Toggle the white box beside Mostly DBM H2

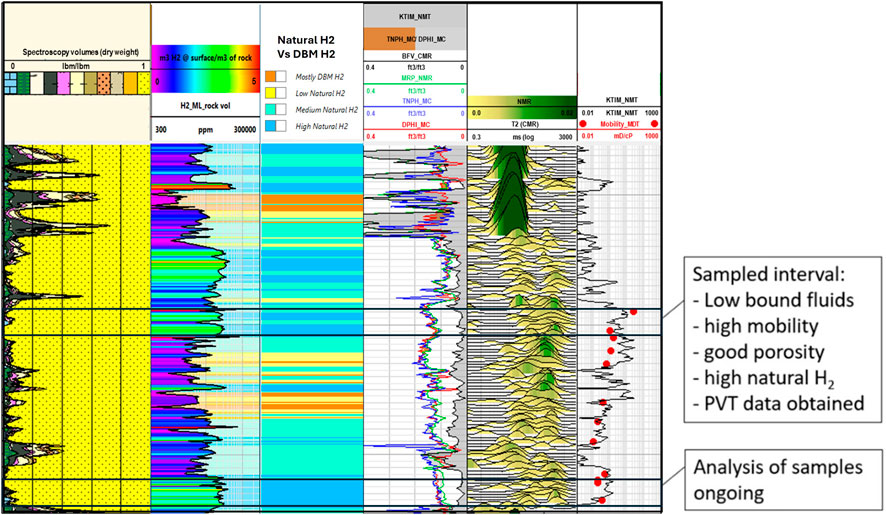coord(281,76)
